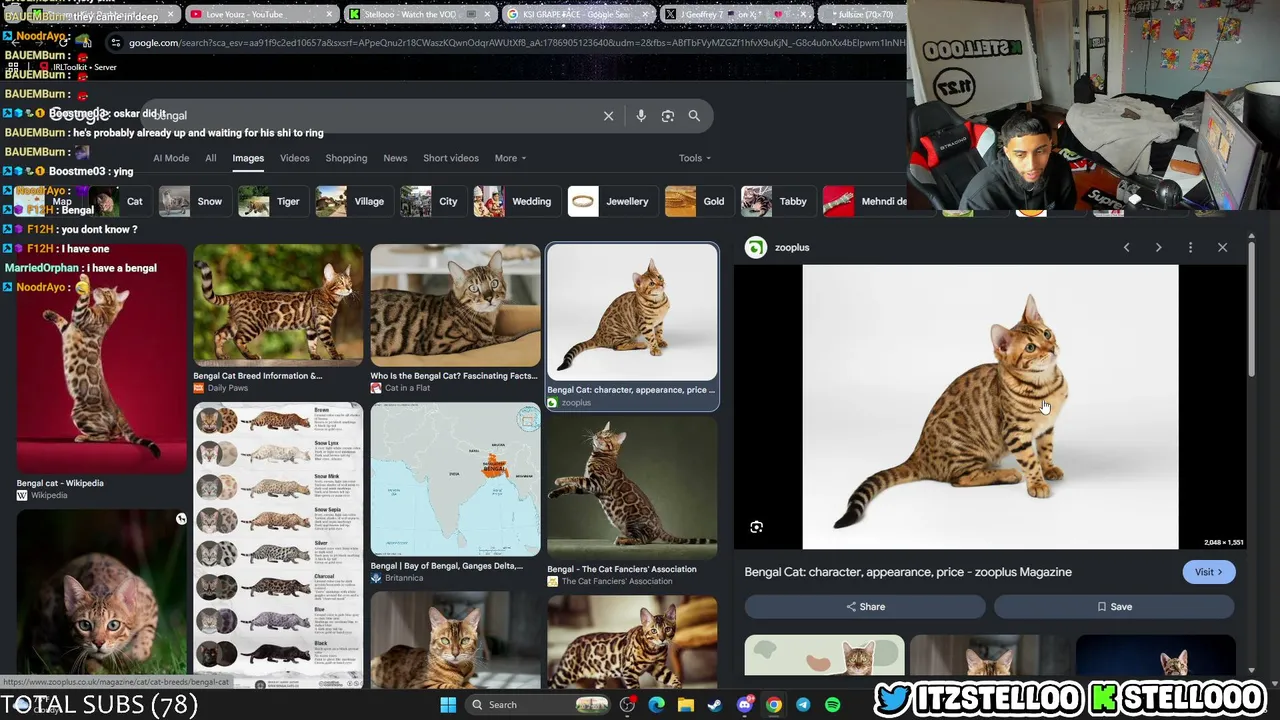
Task: Switch to the News results tab
Action: click(x=395, y=158)
